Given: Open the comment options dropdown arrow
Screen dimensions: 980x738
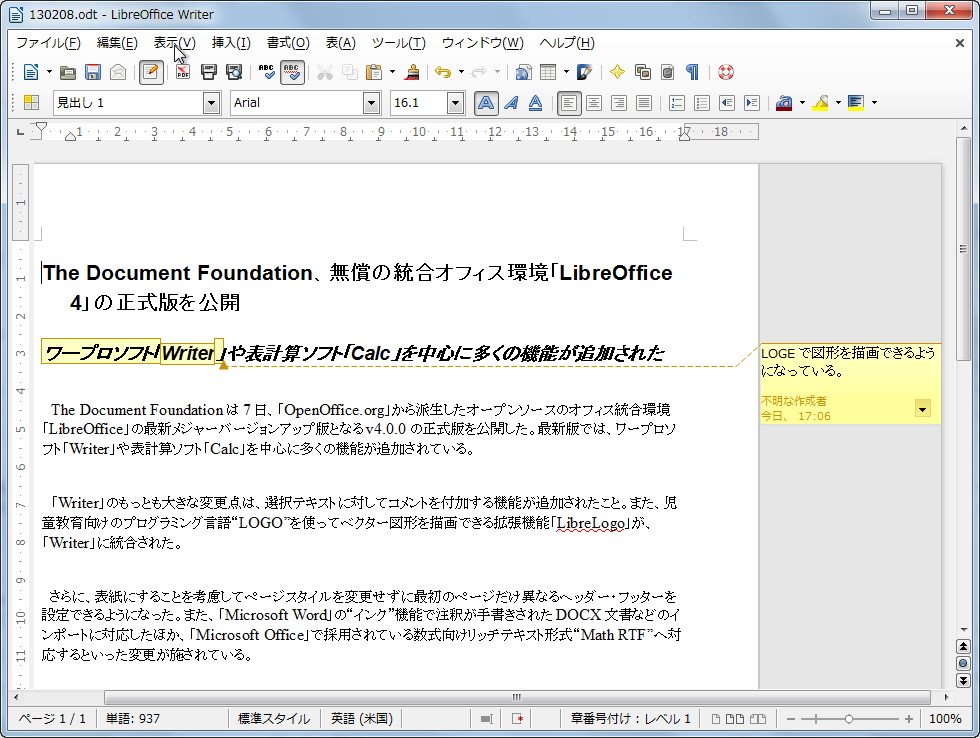Looking at the screenshot, I should [922, 409].
